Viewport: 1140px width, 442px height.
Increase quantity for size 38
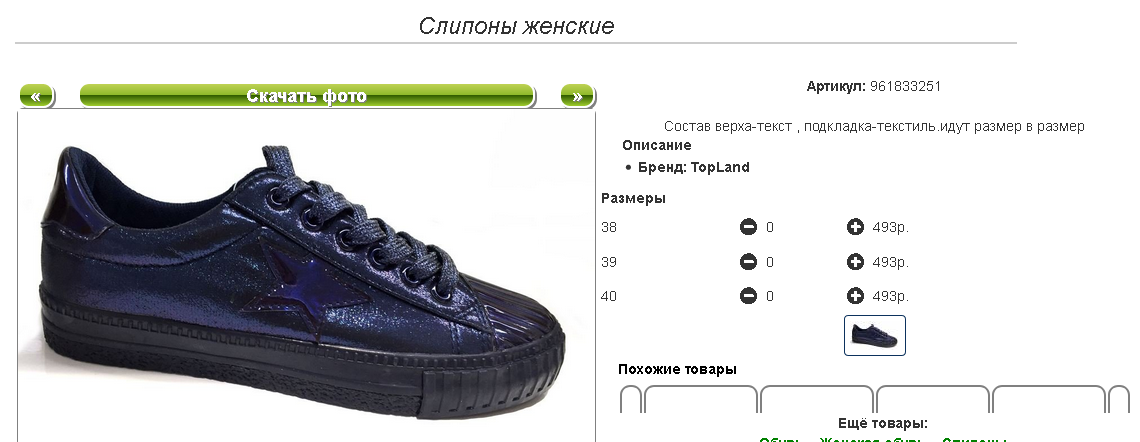pyautogui.click(x=855, y=228)
